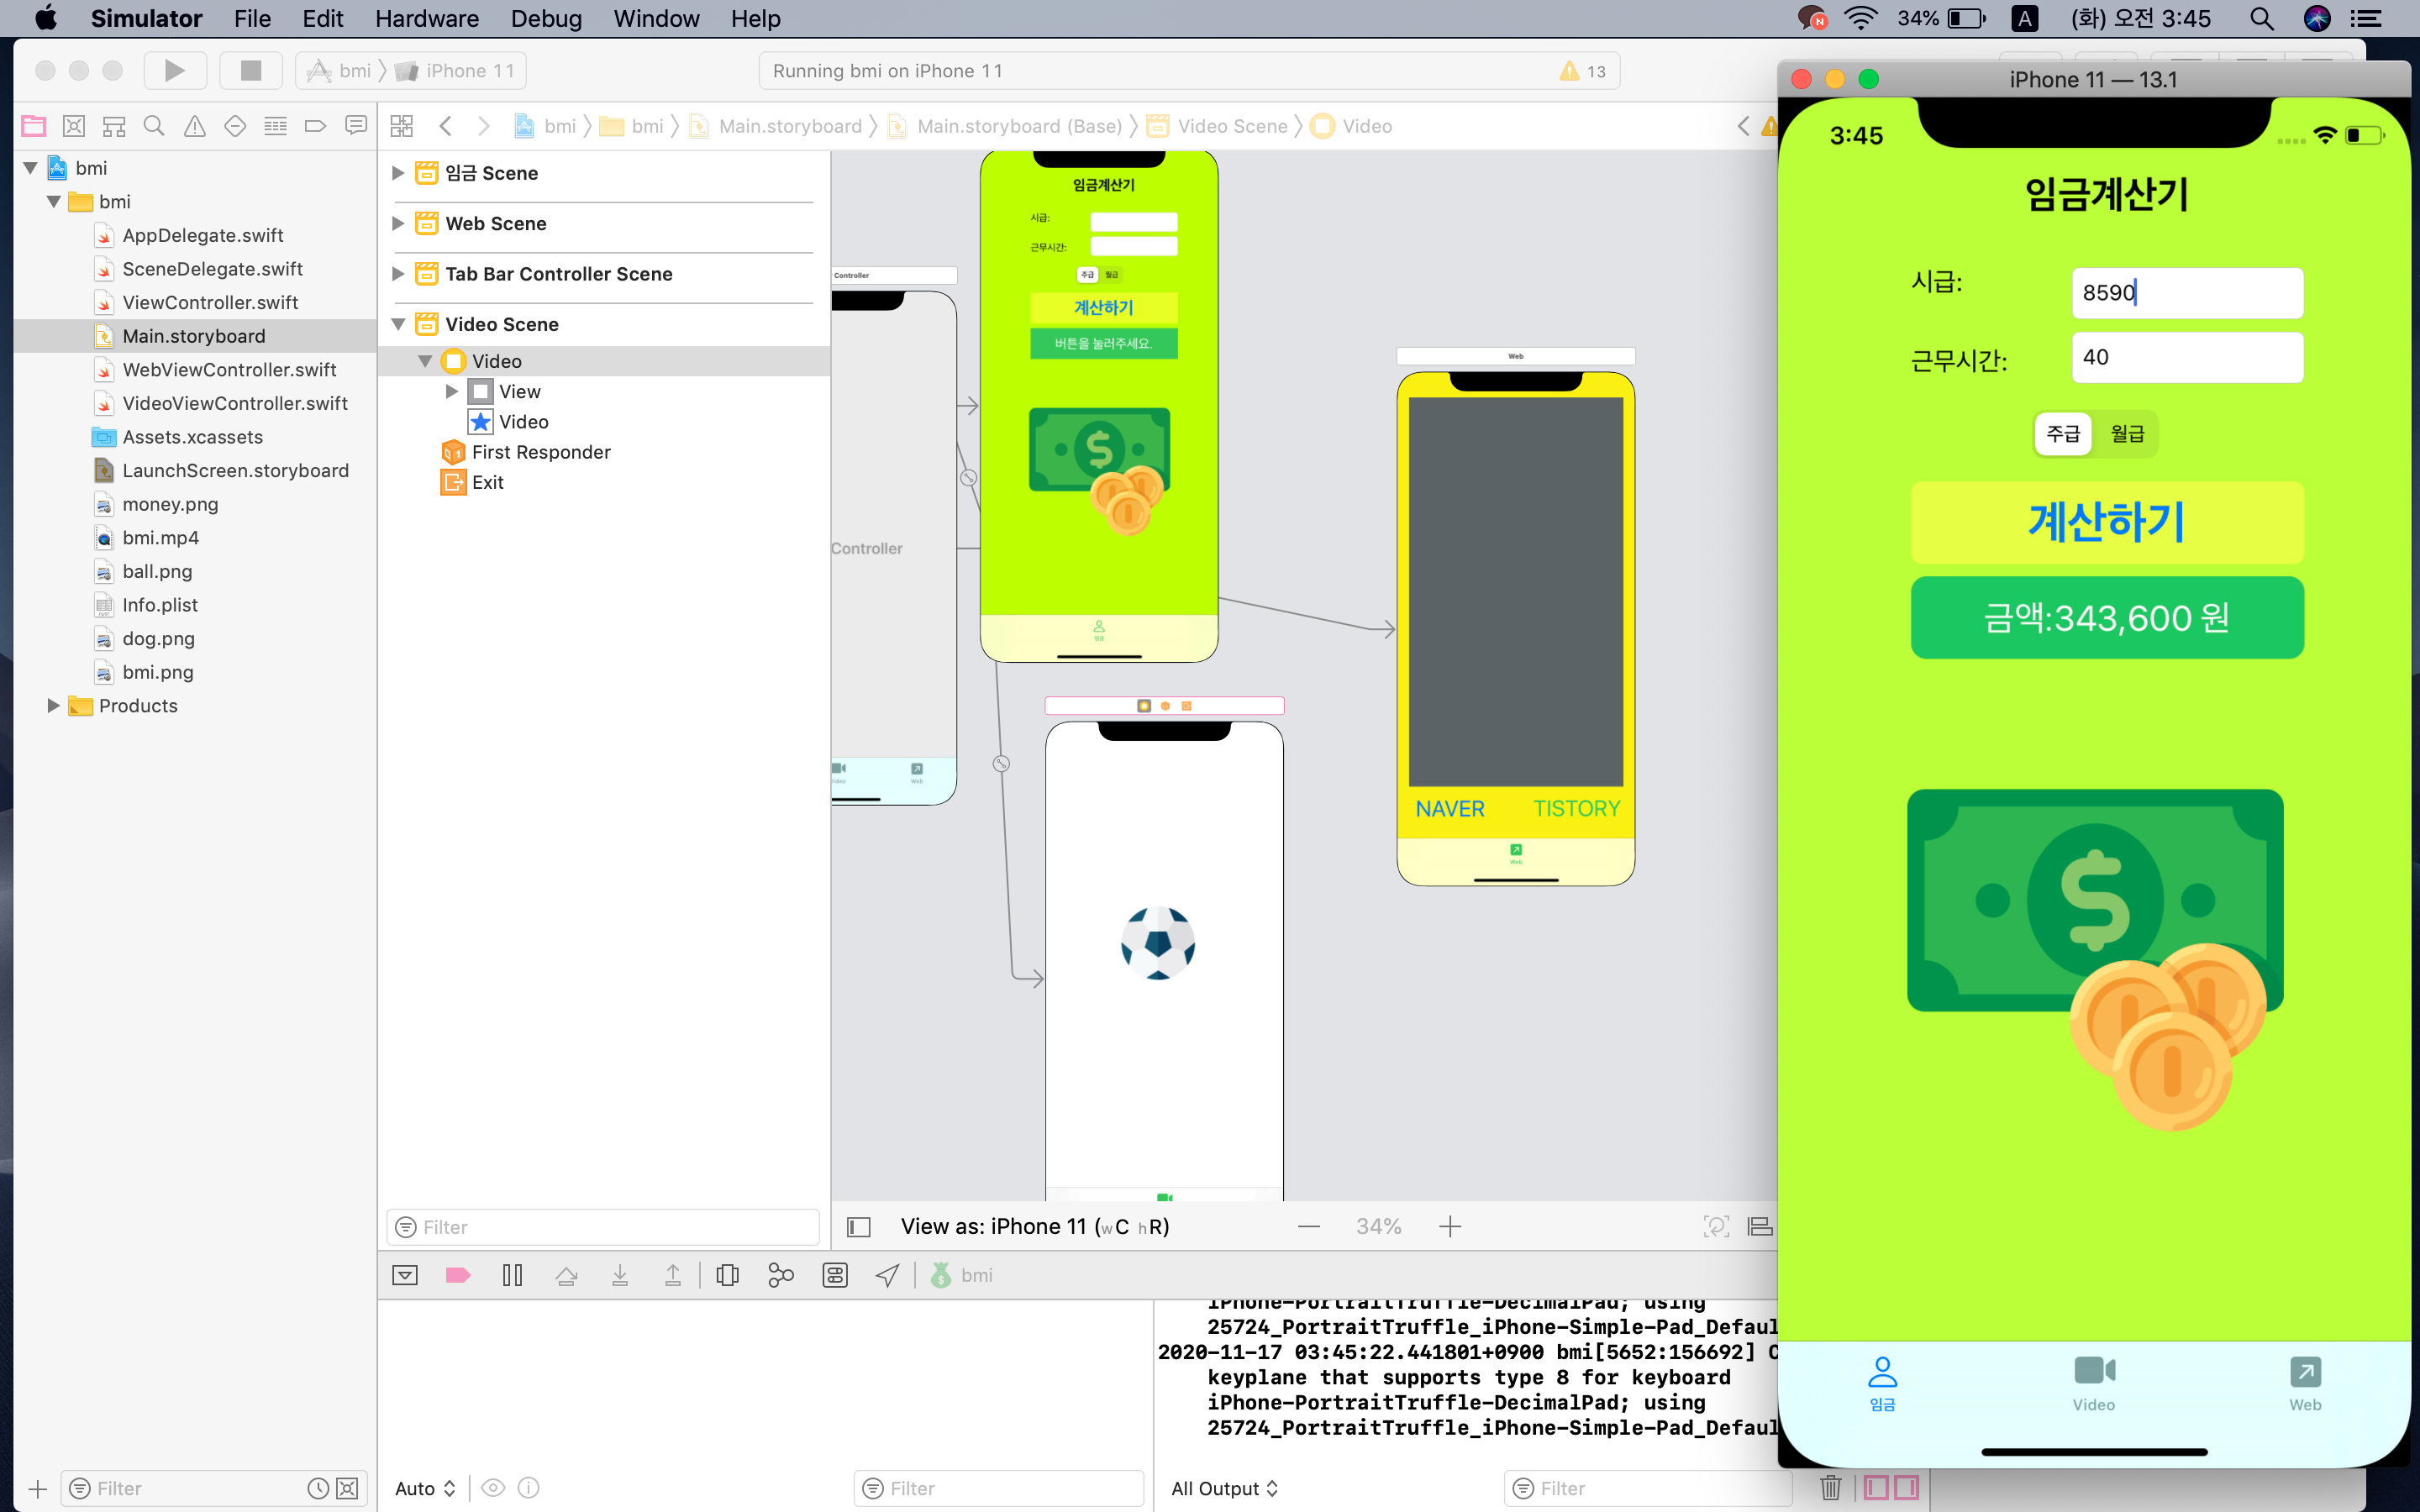Pause program execution in the debug bar
This screenshot has width=2420, height=1512.
[512, 1275]
